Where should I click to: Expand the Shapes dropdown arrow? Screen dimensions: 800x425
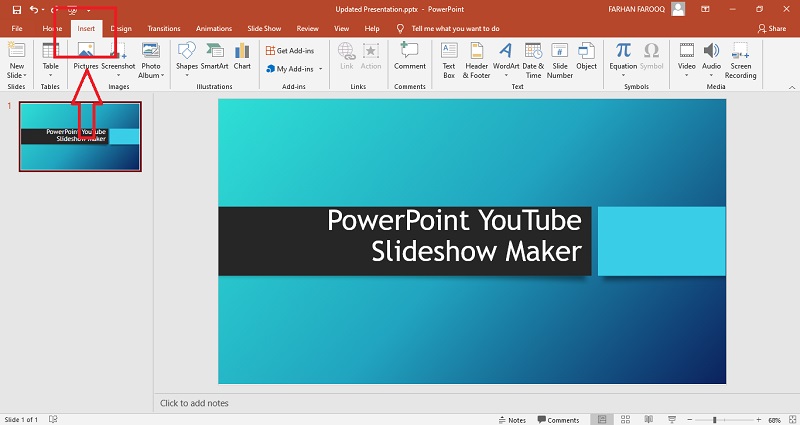point(187,76)
